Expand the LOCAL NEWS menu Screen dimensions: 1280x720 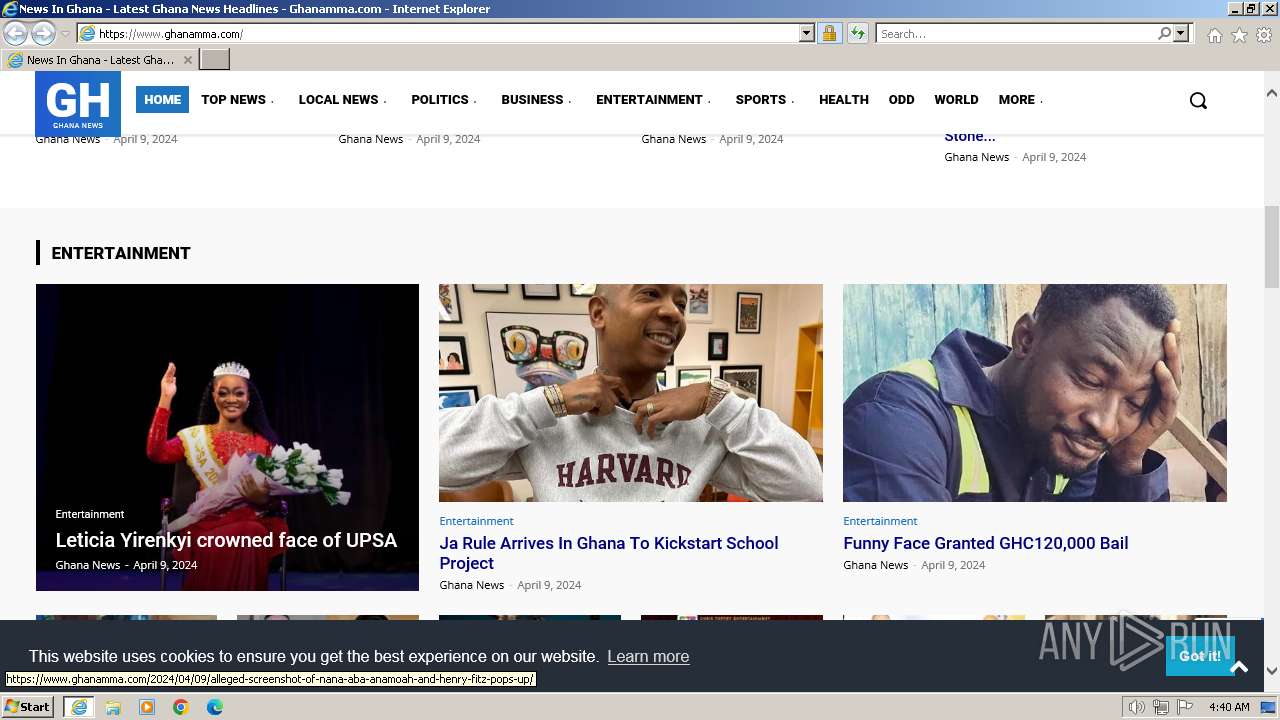(x=342, y=100)
